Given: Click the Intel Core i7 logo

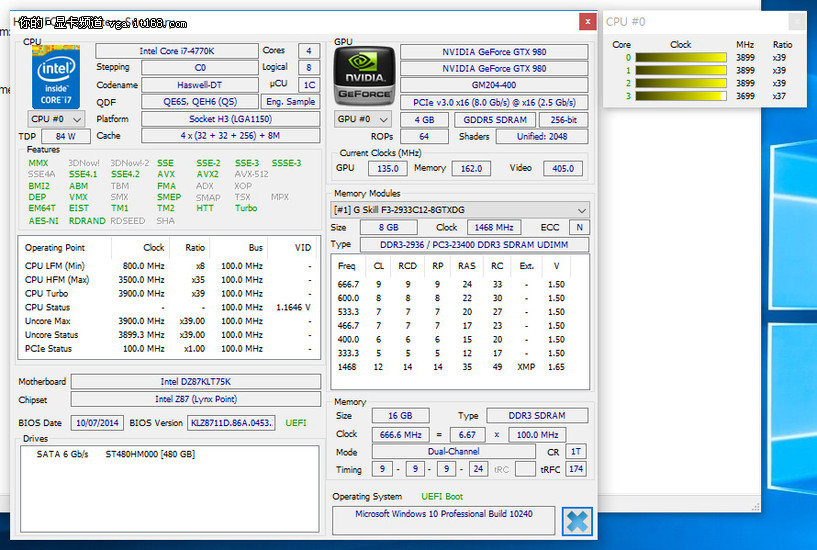Looking at the screenshot, I should click(56, 77).
